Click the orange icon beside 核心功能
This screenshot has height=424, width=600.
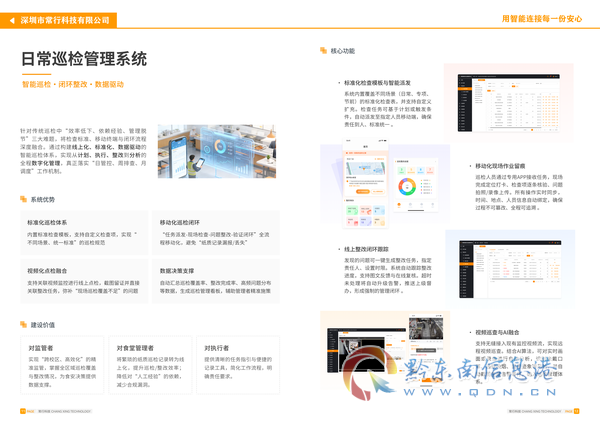coord(323,51)
